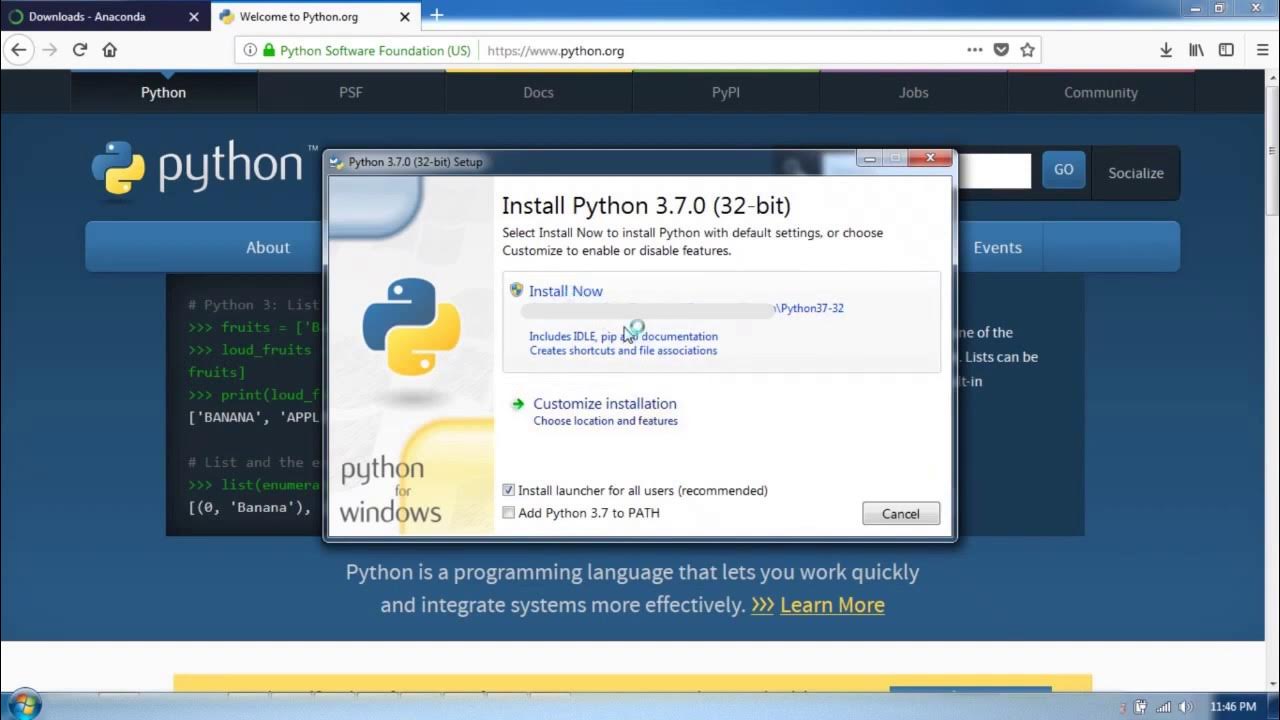Close the Downloads - Anaconda tab

tap(194, 17)
